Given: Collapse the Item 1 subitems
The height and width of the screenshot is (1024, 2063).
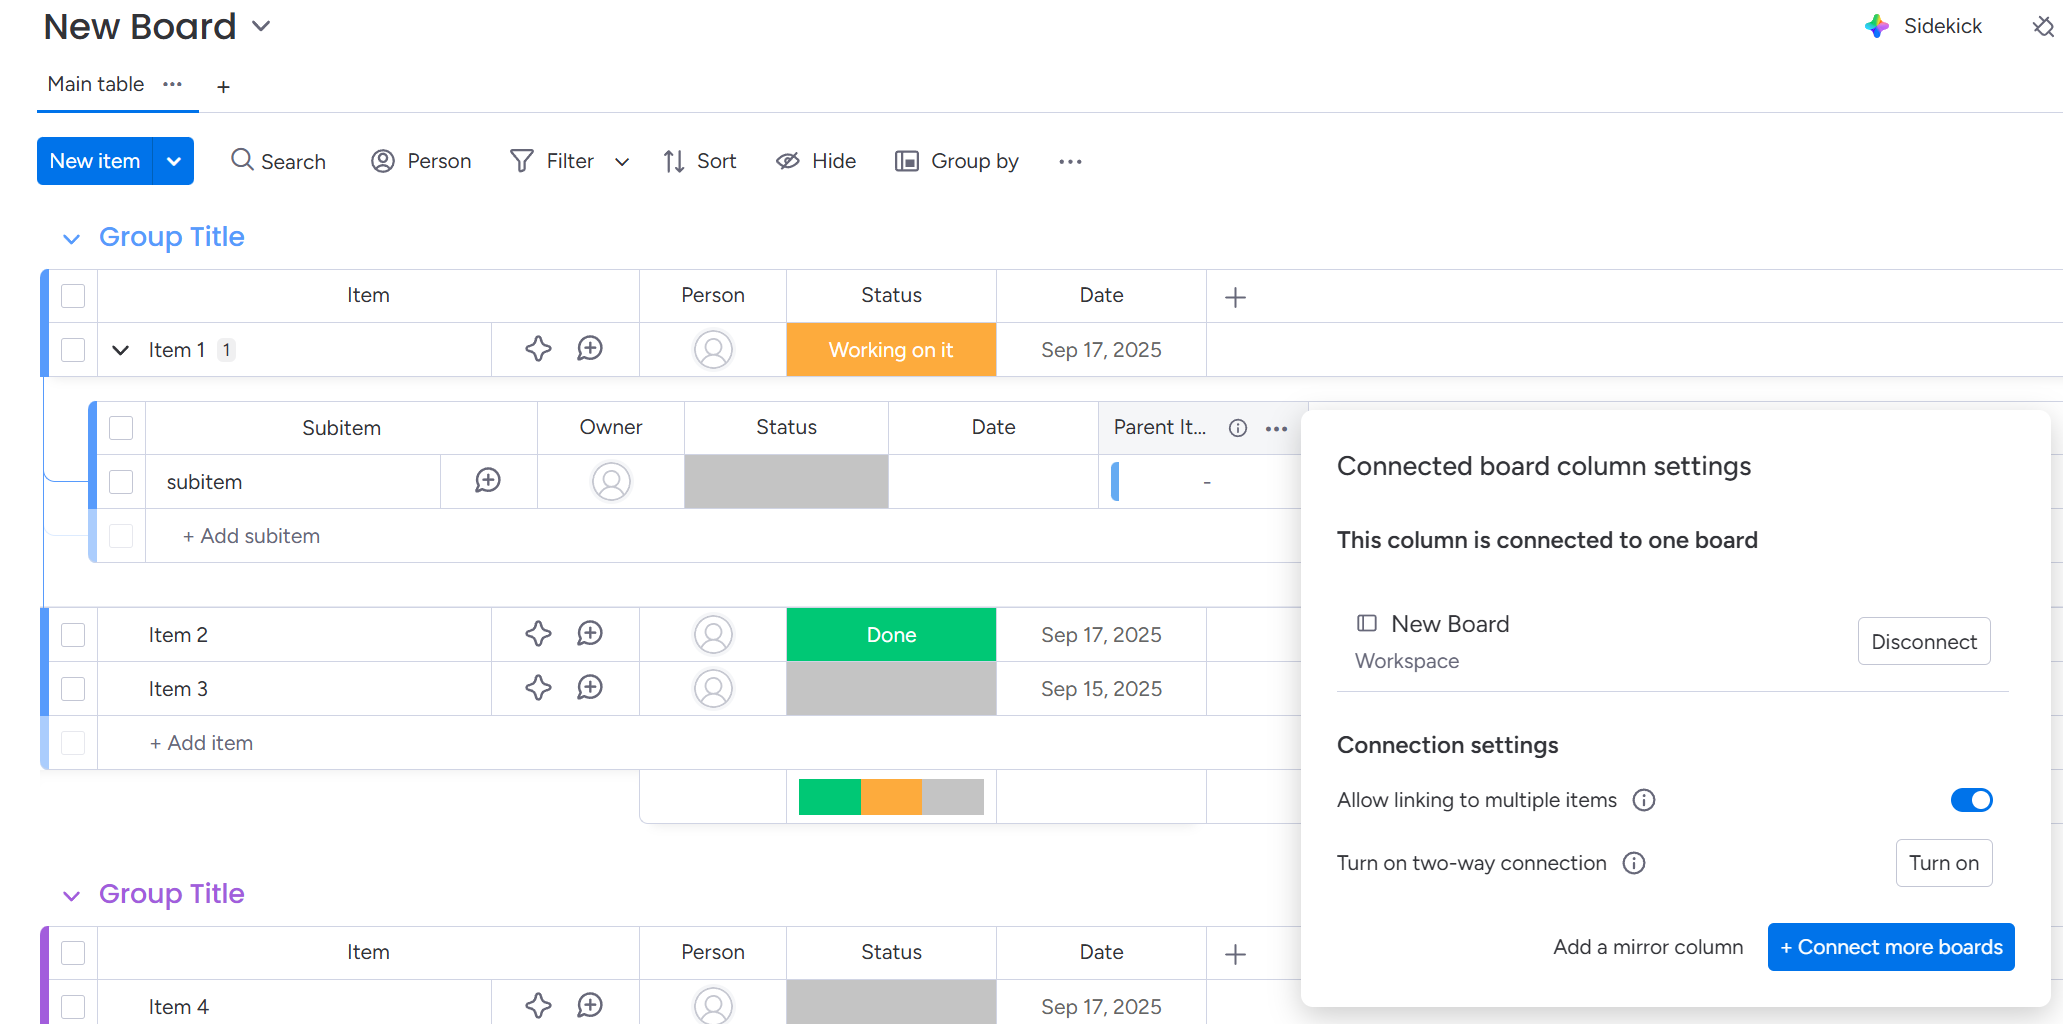Looking at the screenshot, I should 121,350.
